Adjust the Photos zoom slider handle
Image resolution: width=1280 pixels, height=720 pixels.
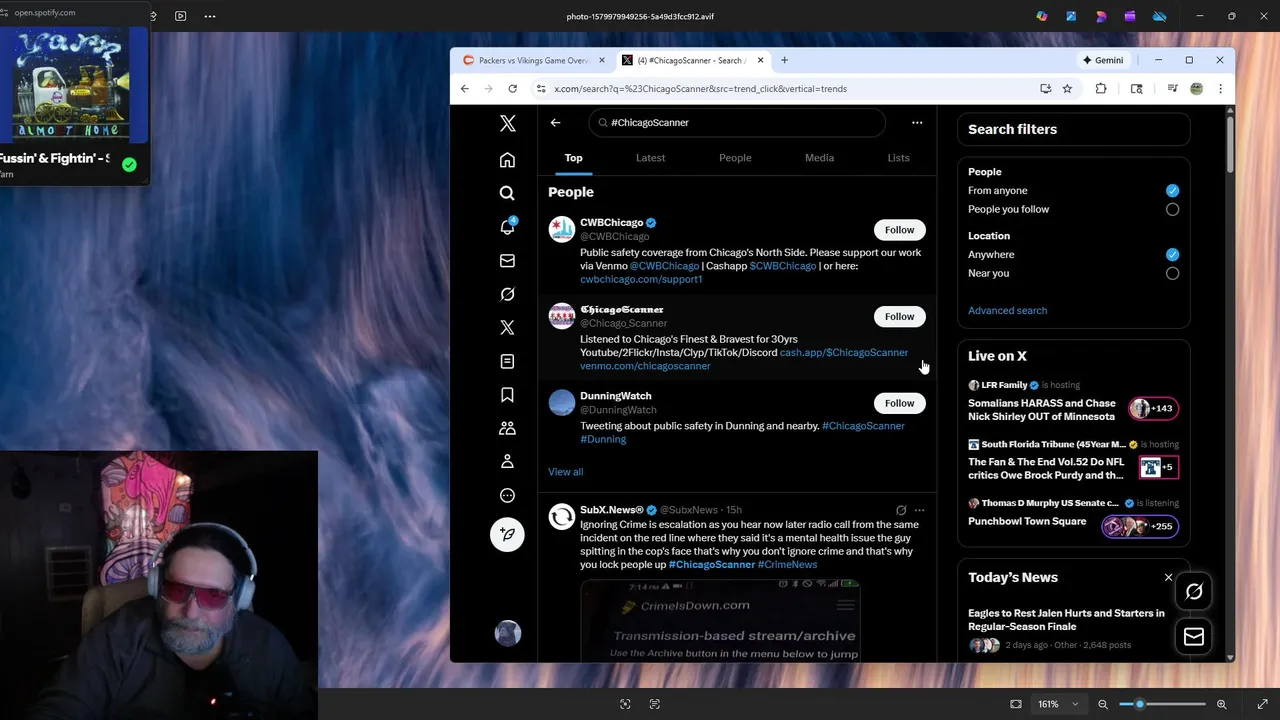pos(1139,704)
